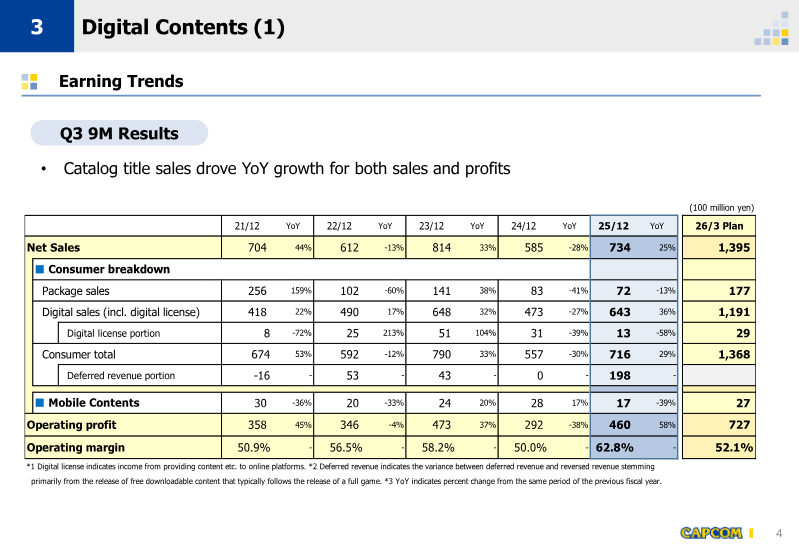Viewport: 799px width, 553px height.
Task: Select the 25/12 column header
Action: [613, 226]
